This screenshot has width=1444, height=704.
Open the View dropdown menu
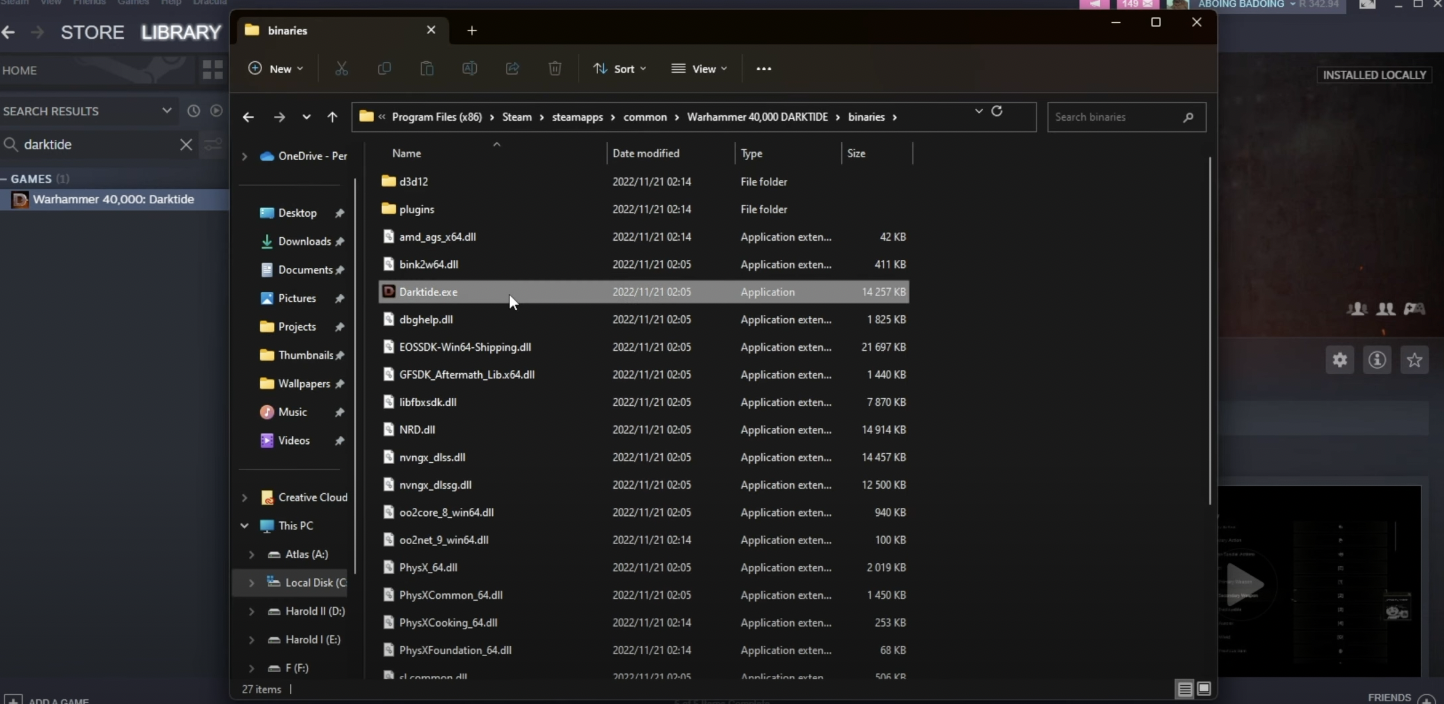pos(699,69)
